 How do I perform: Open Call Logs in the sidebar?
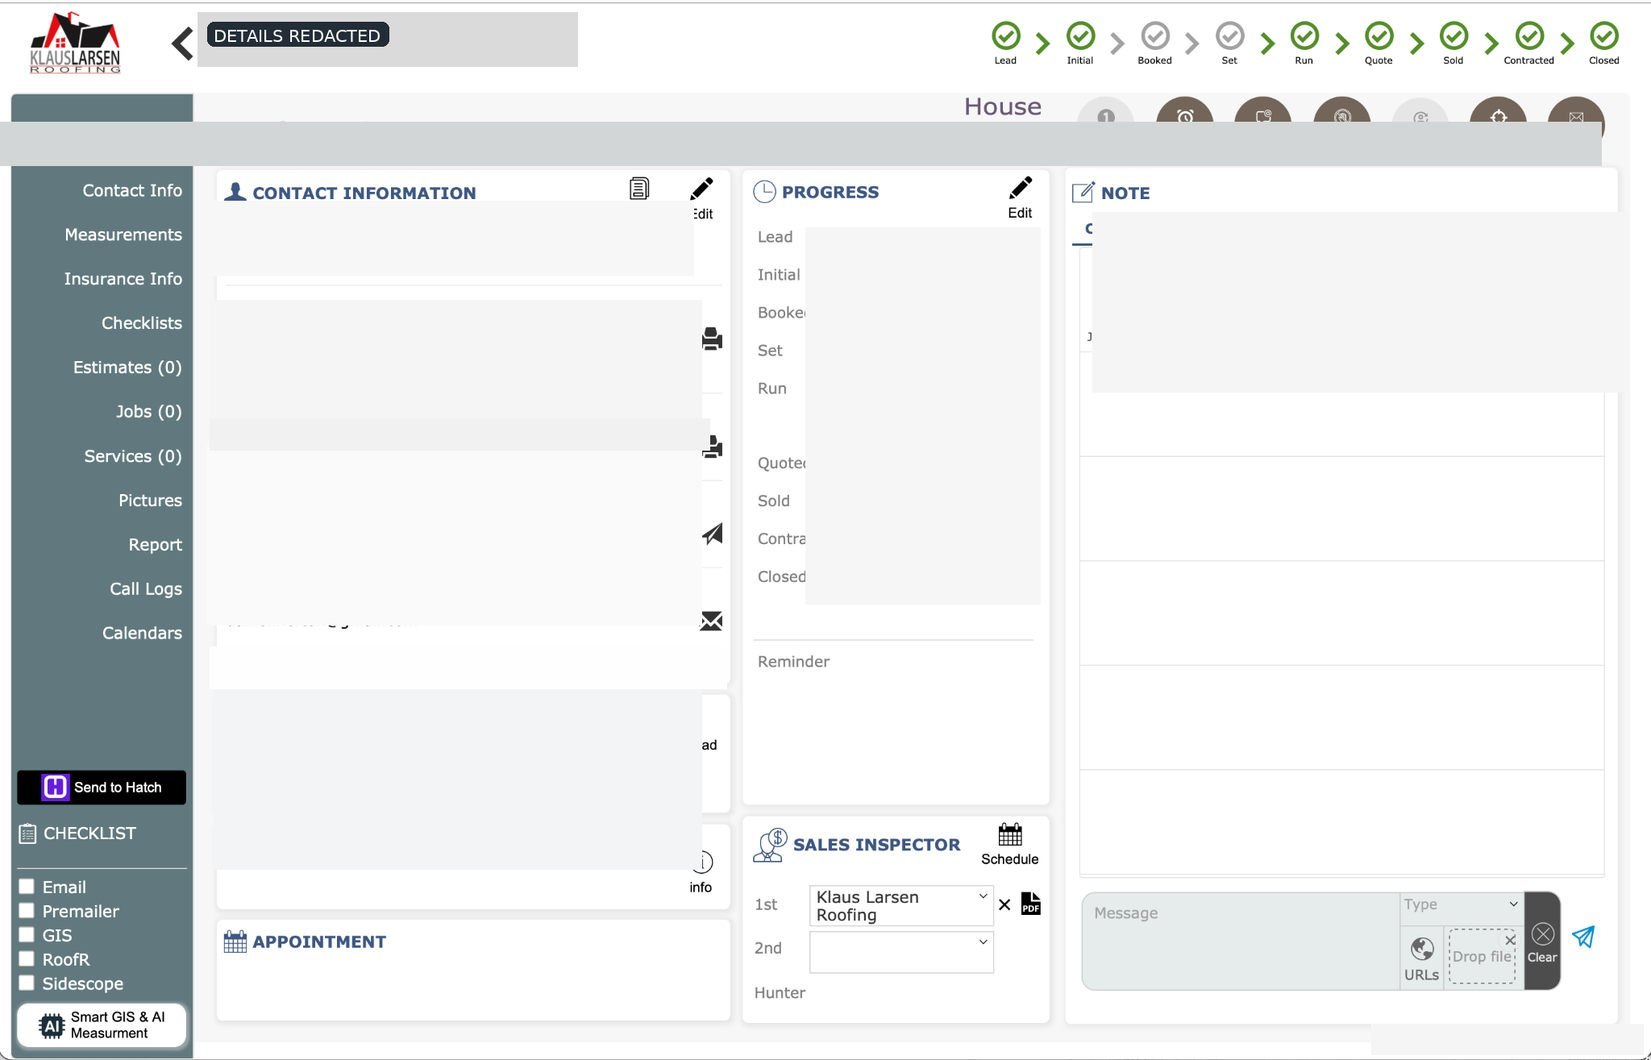[146, 589]
